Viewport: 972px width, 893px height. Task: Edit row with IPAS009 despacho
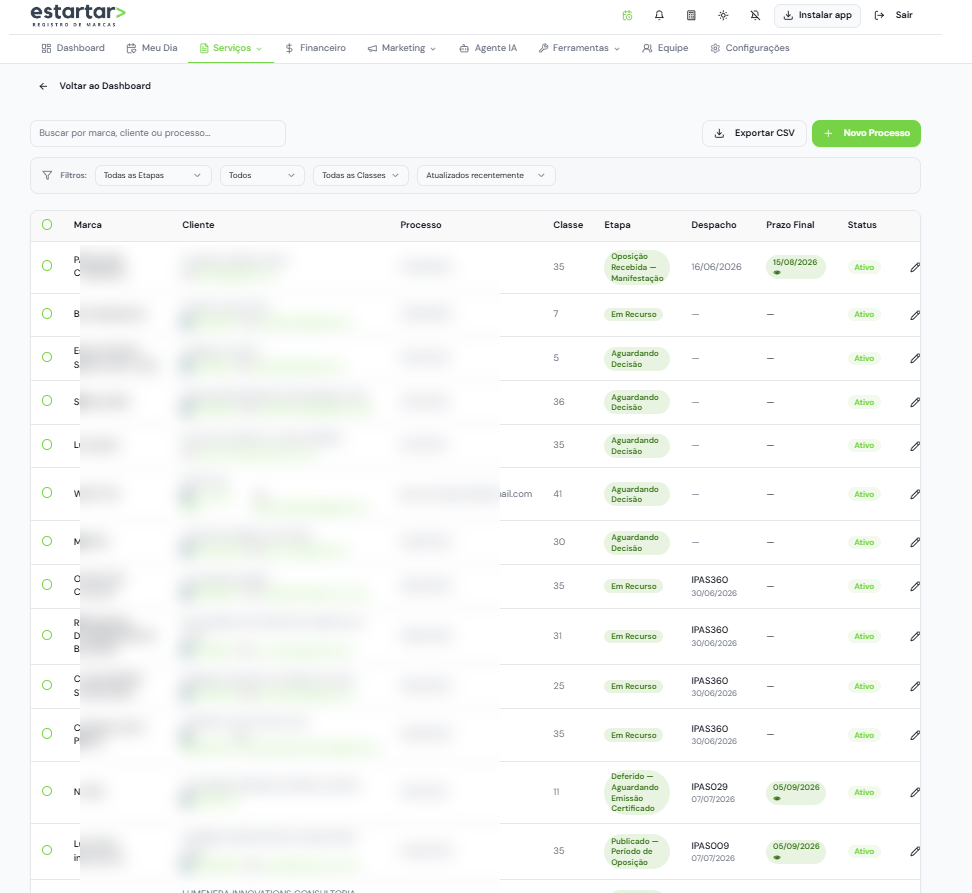coord(915,851)
